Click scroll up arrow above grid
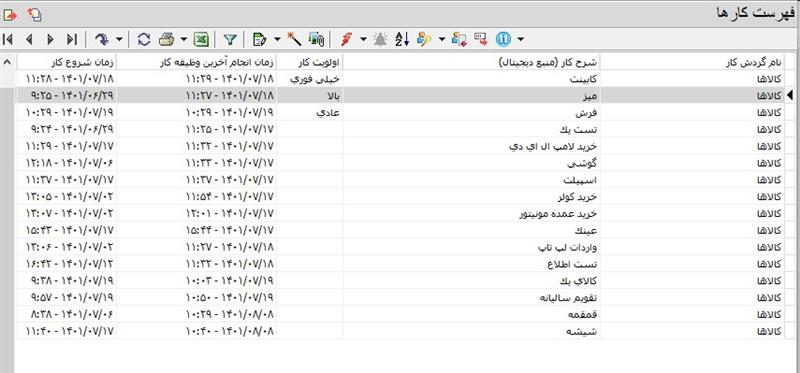The height and width of the screenshot is (373, 800). 8,62
